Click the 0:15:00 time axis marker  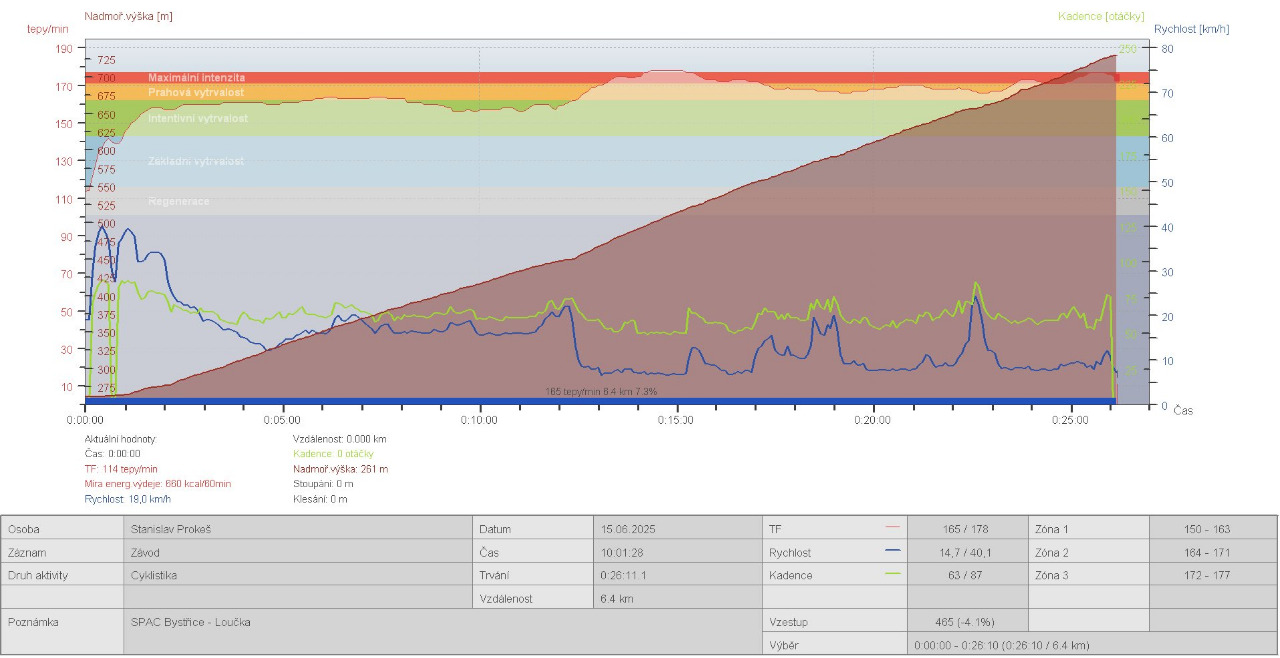pos(676,420)
